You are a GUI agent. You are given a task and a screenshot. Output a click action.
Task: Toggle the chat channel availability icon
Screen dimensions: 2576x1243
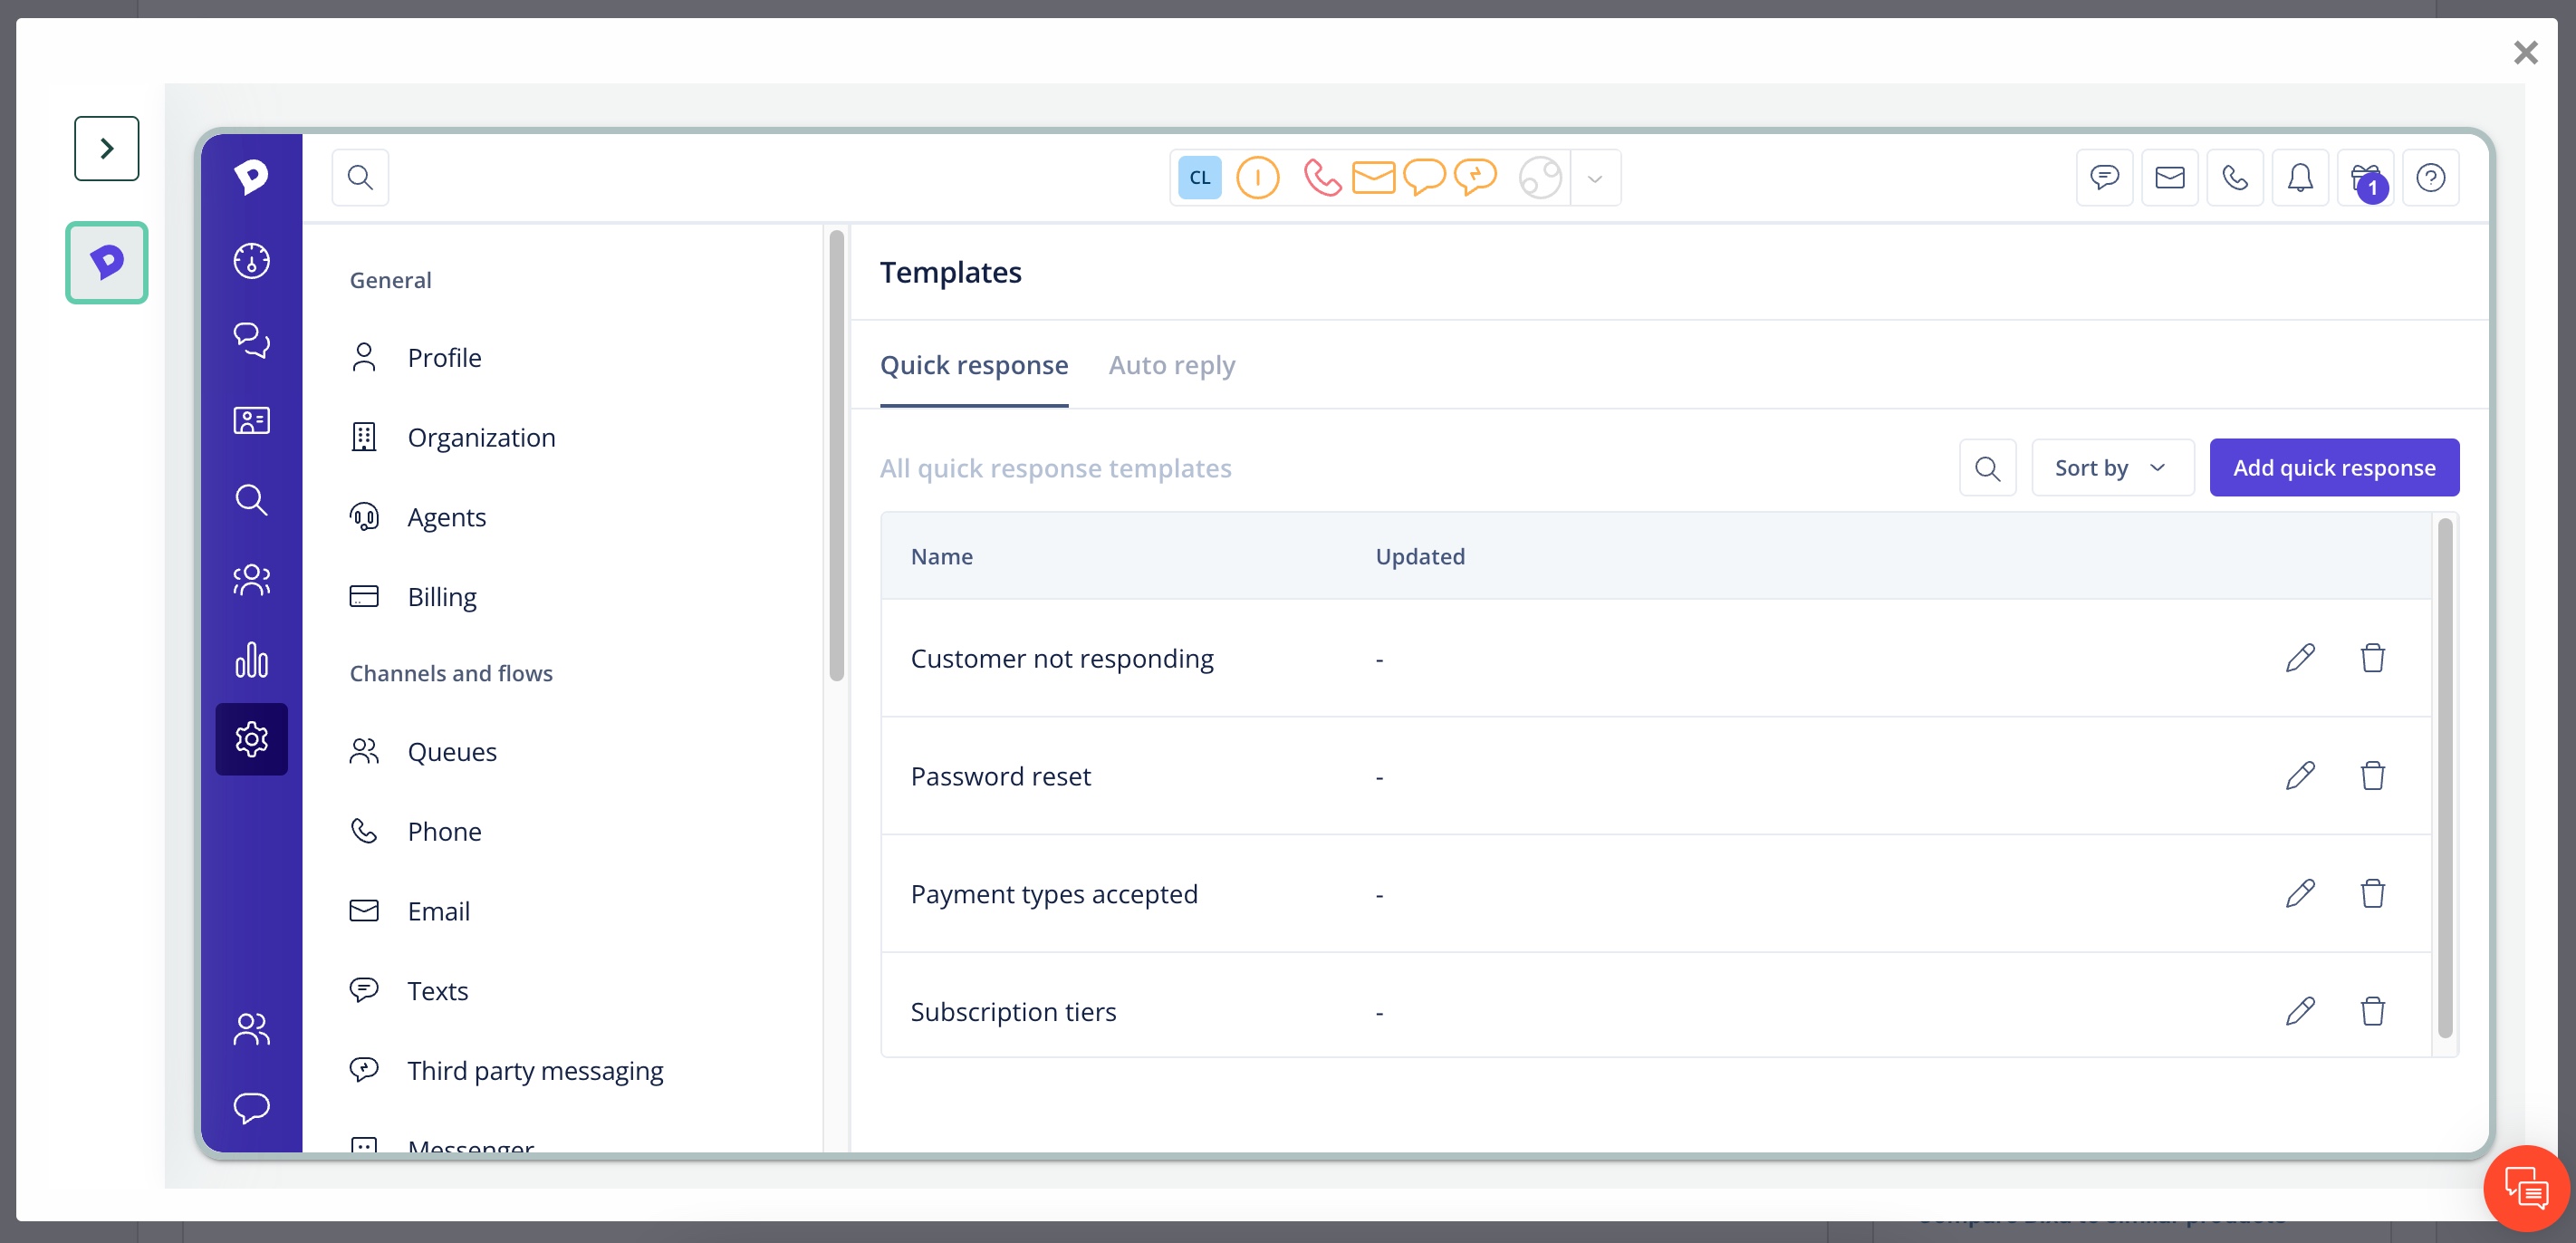[1424, 178]
